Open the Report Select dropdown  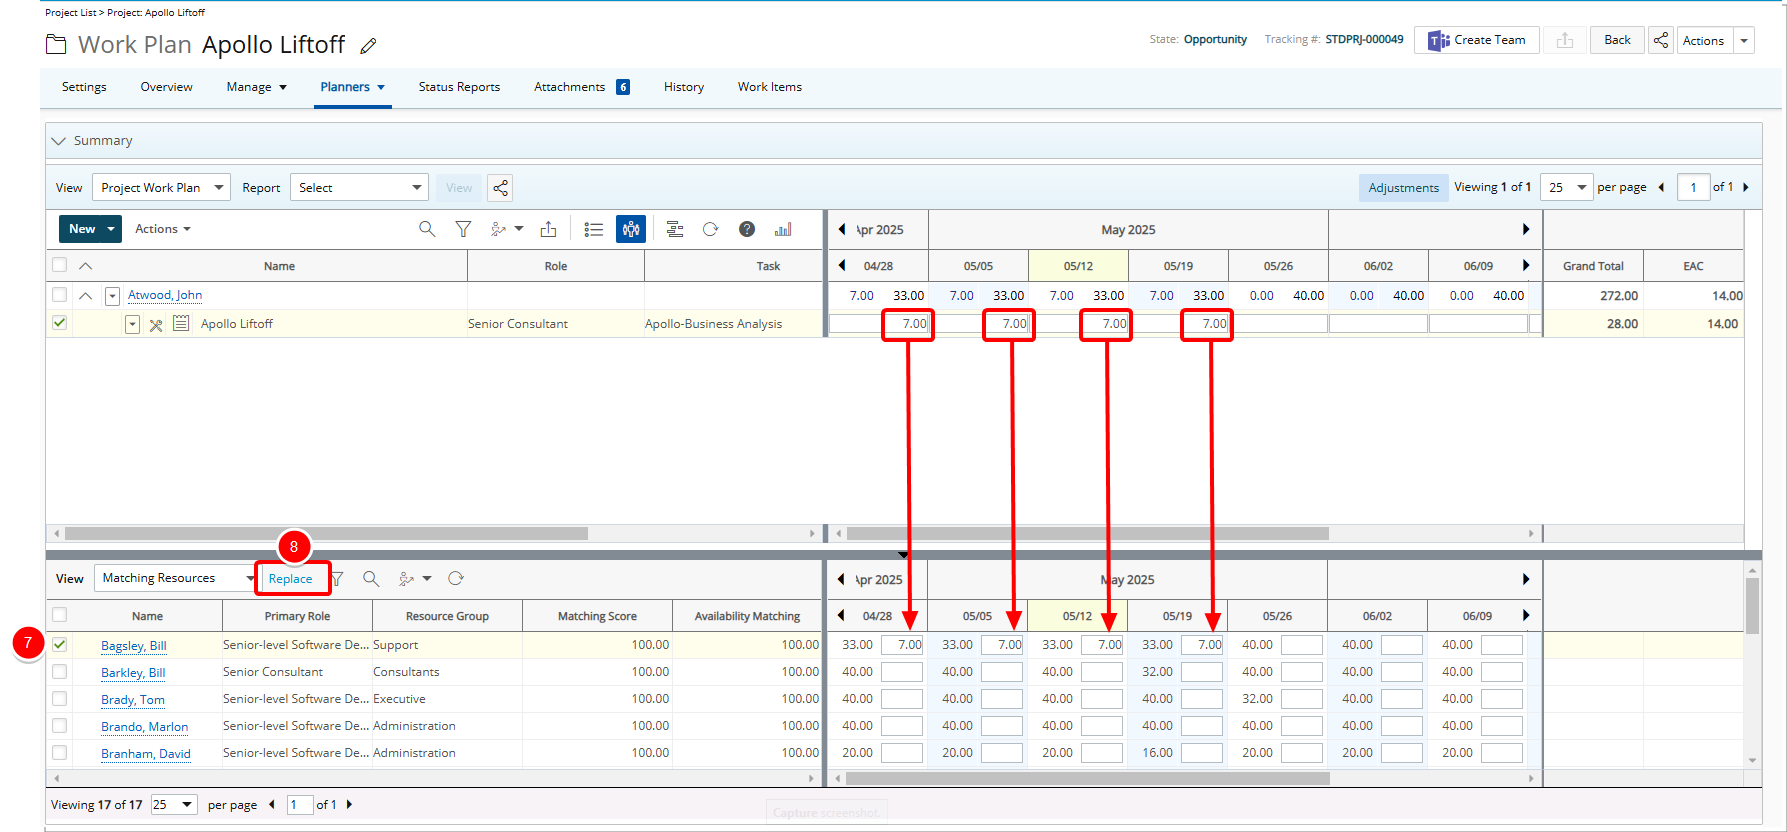(x=359, y=187)
